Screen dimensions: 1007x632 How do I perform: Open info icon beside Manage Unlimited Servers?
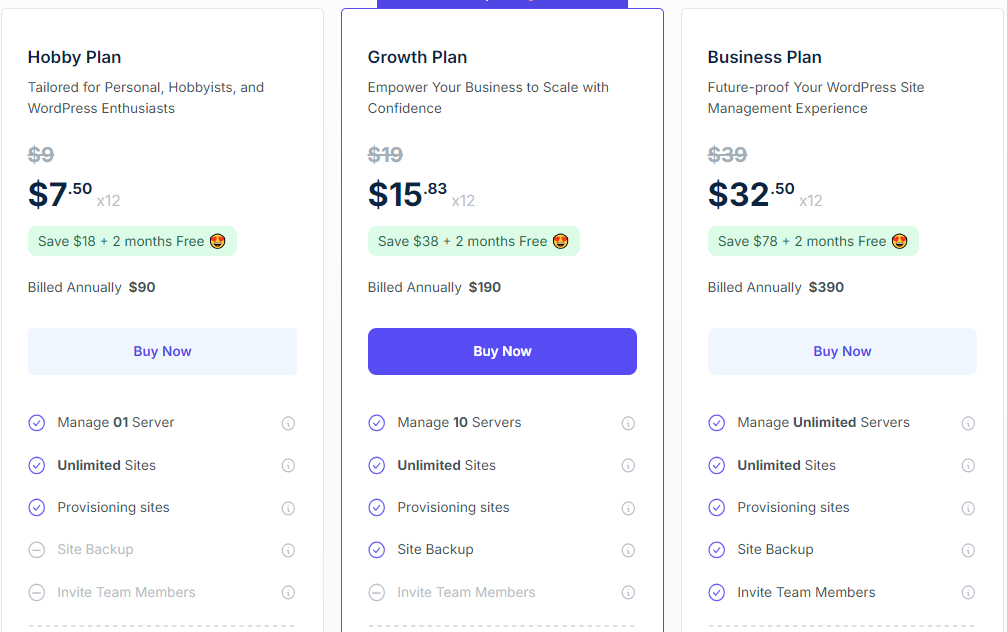pyautogui.click(x=968, y=423)
